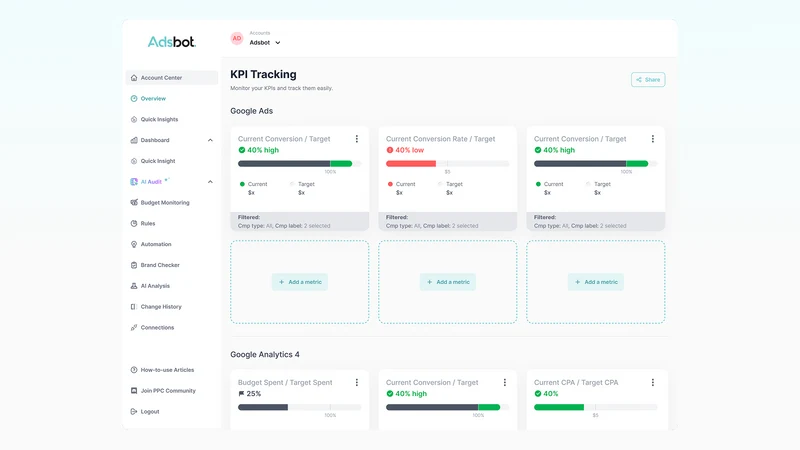The width and height of the screenshot is (800, 450).
Task: Open Account Center in sidebar
Action: pos(171,78)
